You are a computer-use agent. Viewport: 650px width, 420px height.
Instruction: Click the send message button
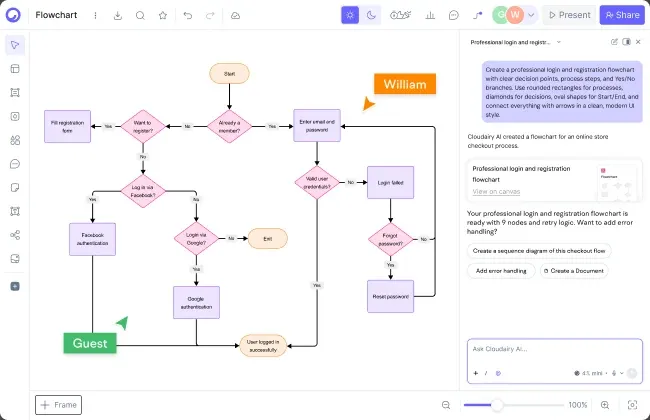point(632,373)
